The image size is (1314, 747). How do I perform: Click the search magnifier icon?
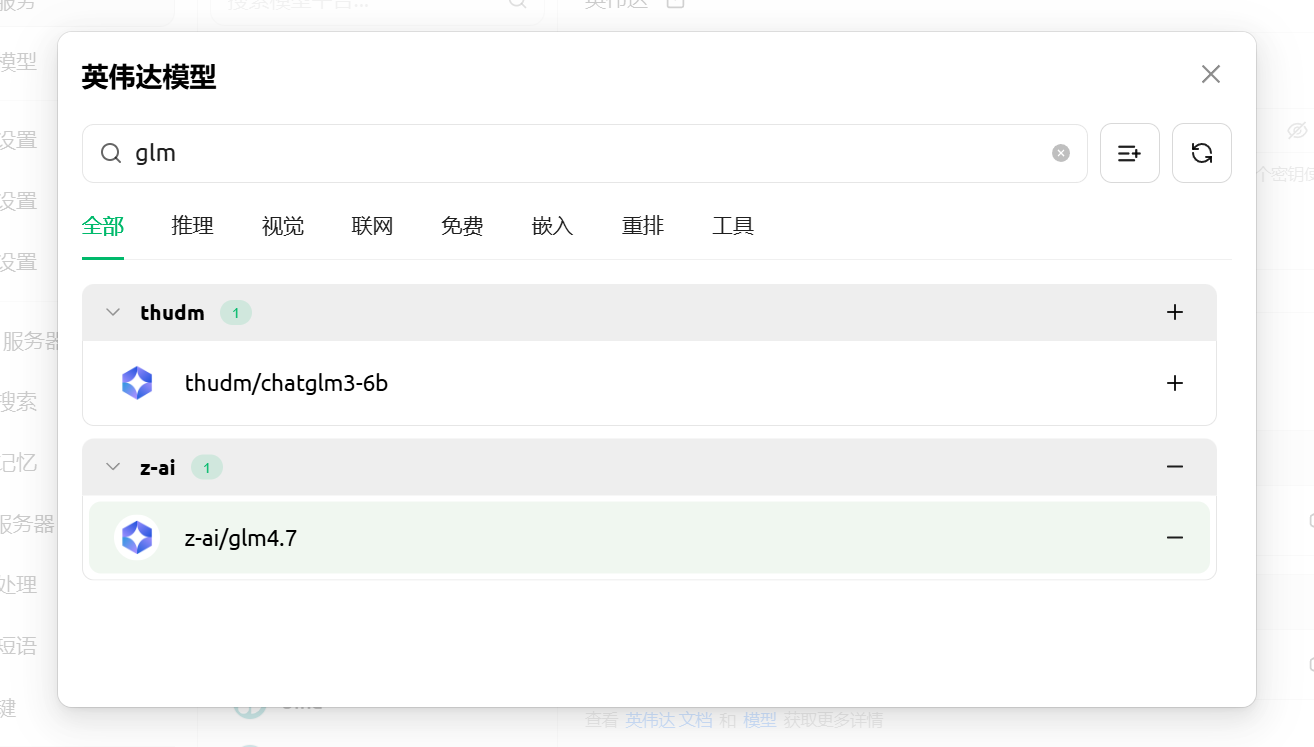tap(111, 153)
